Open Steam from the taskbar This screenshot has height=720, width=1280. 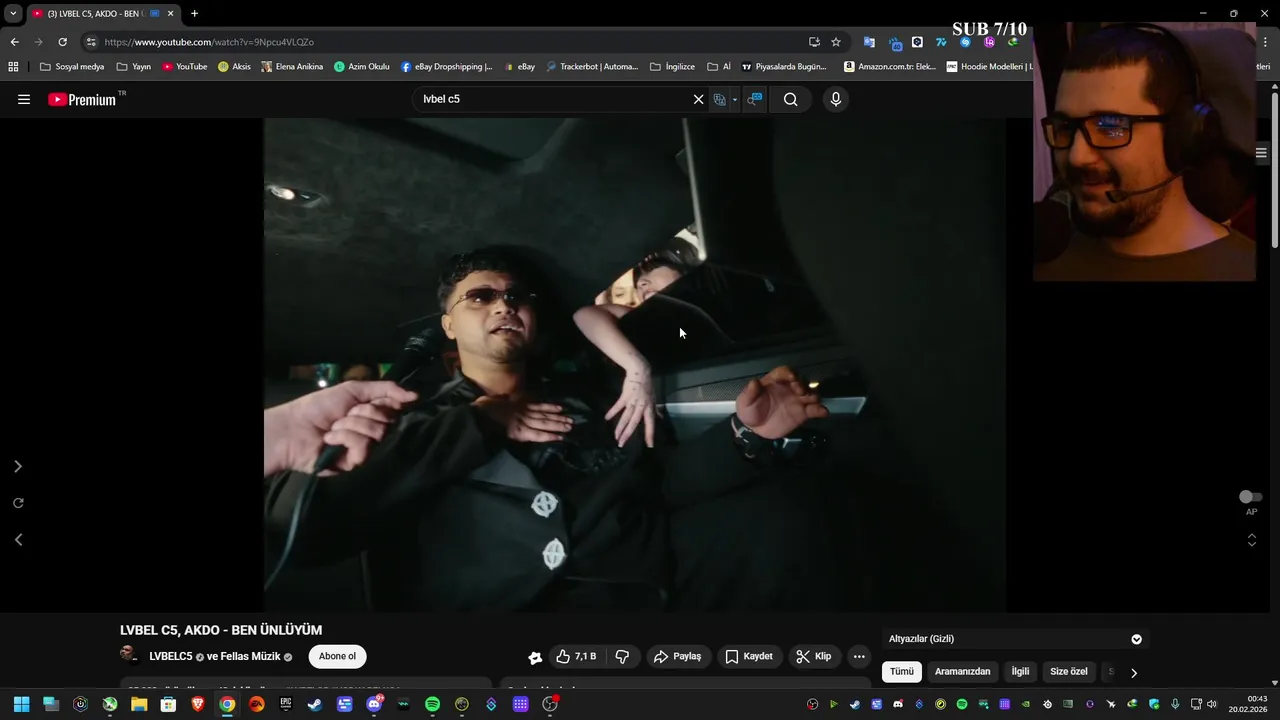tap(315, 704)
